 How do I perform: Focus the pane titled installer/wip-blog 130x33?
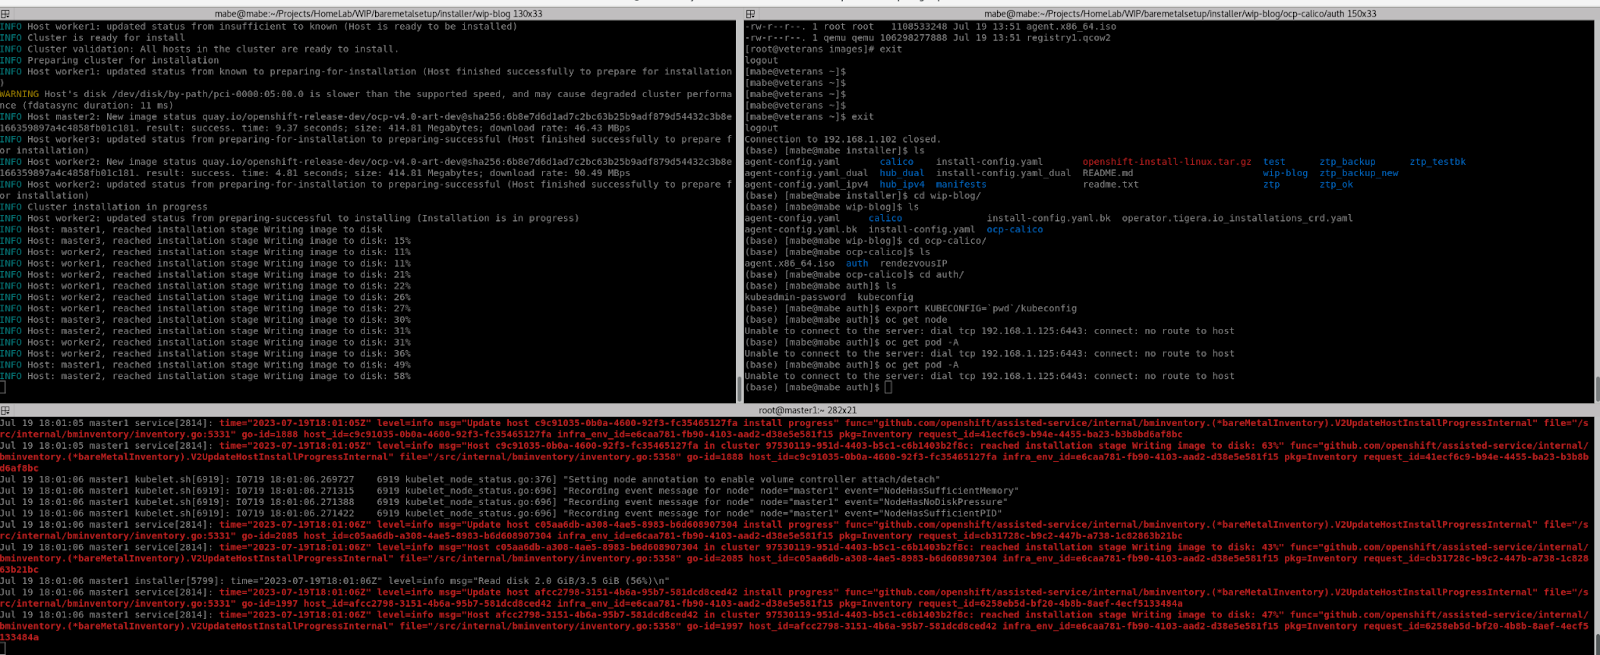[x=379, y=14]
